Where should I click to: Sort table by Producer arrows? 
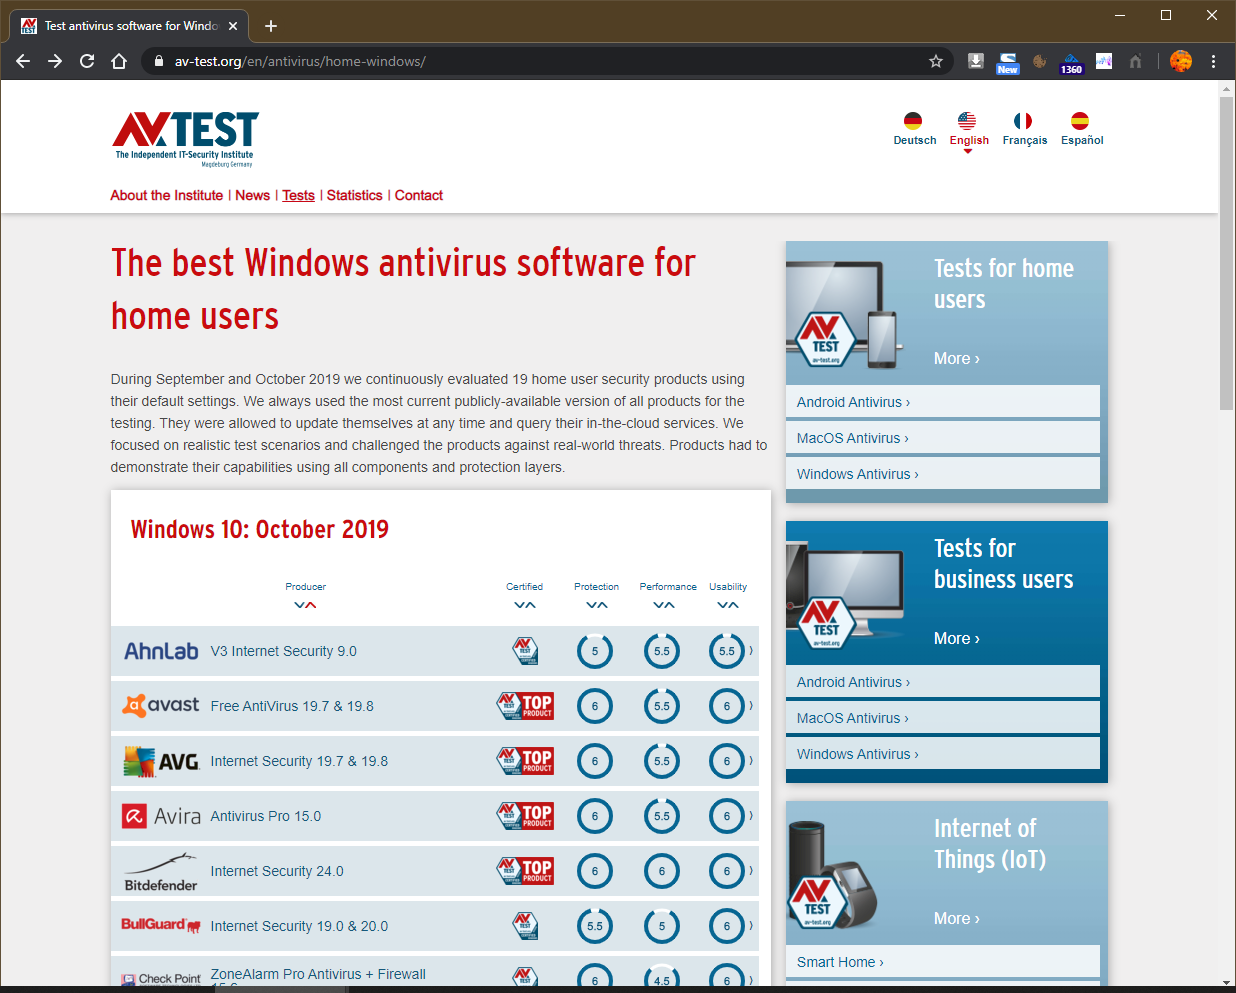tap(305, 605)
